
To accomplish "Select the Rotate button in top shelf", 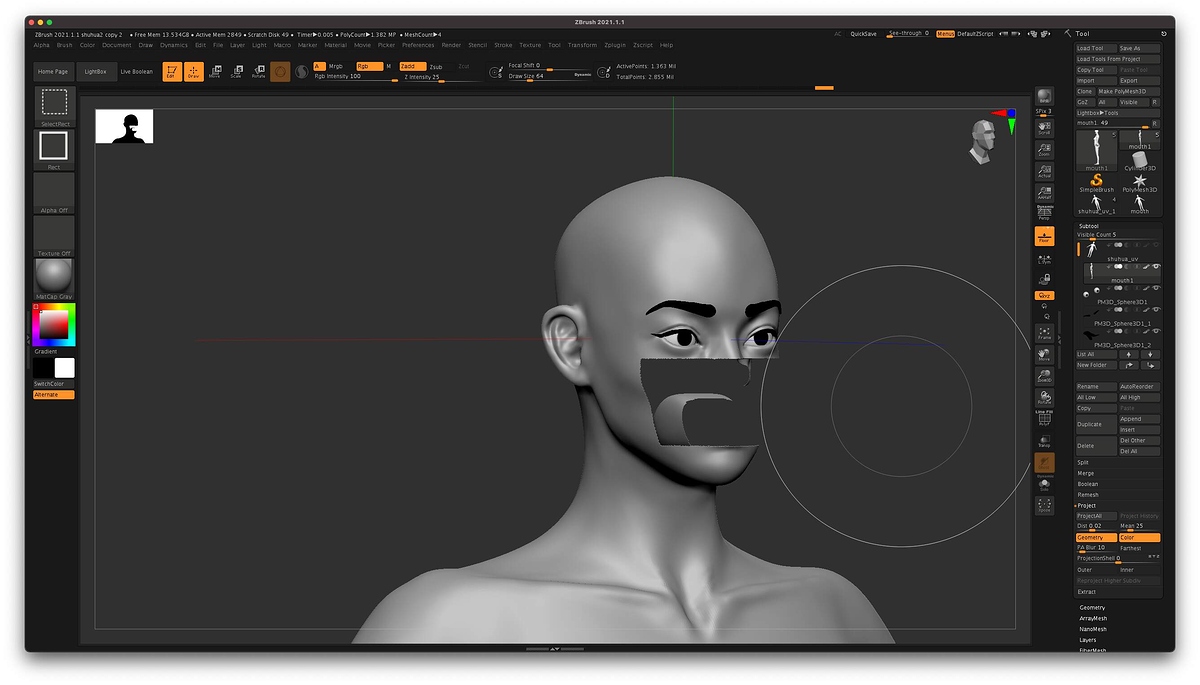I will 258,71.
